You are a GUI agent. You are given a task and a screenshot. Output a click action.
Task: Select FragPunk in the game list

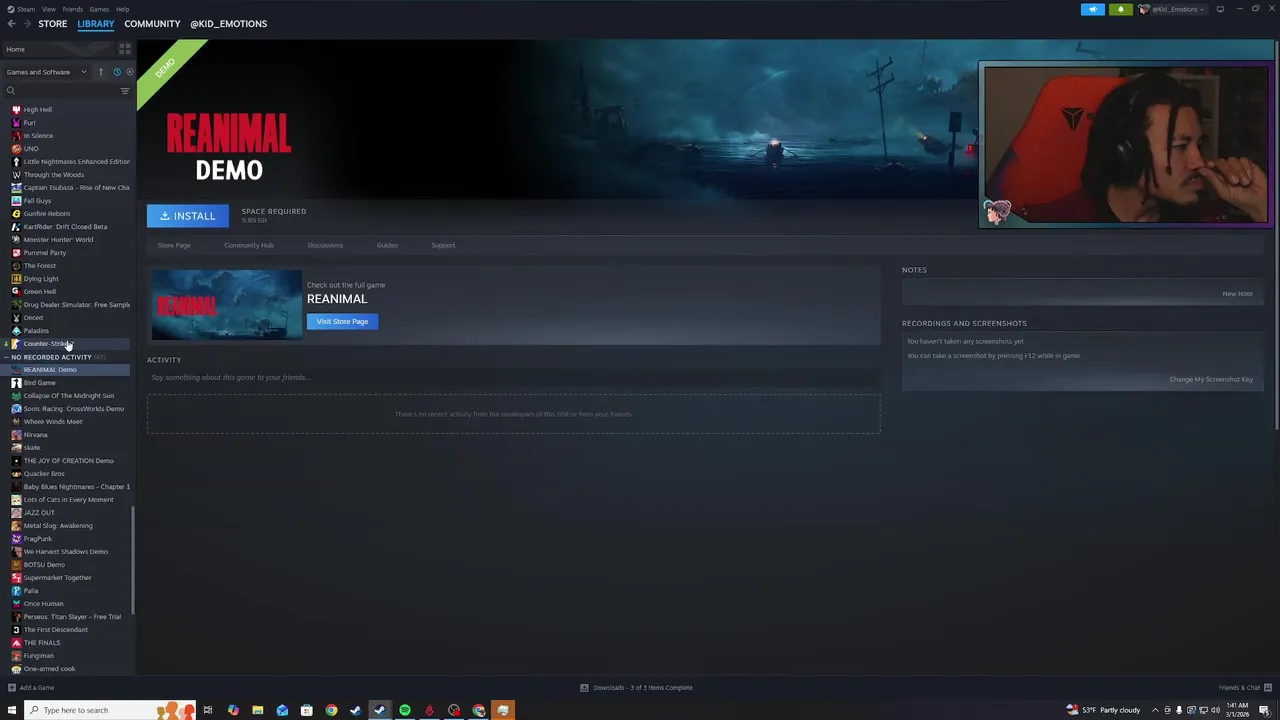[38, 538]
